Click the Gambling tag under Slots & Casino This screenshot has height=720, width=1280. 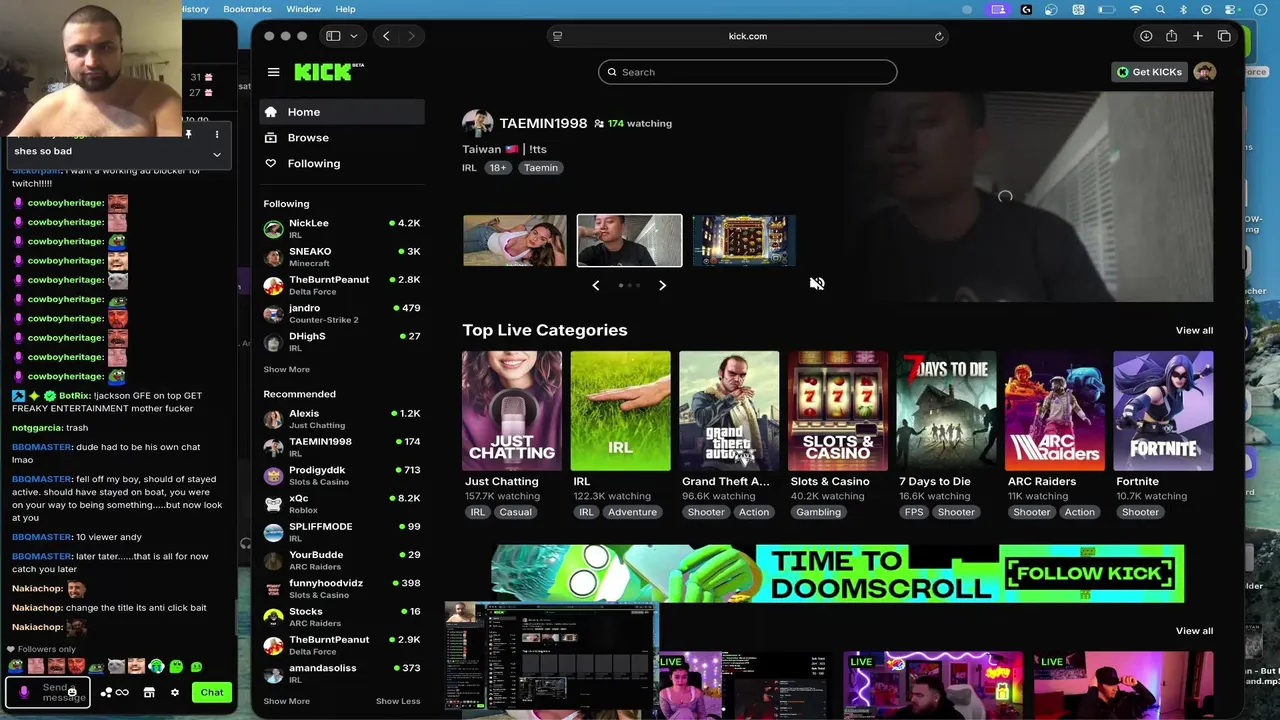pyautogui.click(x=819, y=512)
